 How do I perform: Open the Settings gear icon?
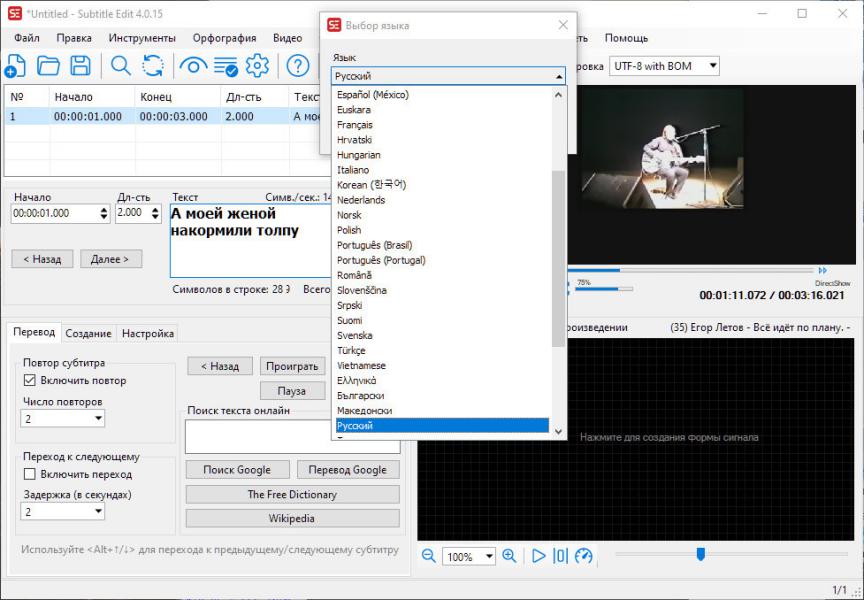(257, 66)
